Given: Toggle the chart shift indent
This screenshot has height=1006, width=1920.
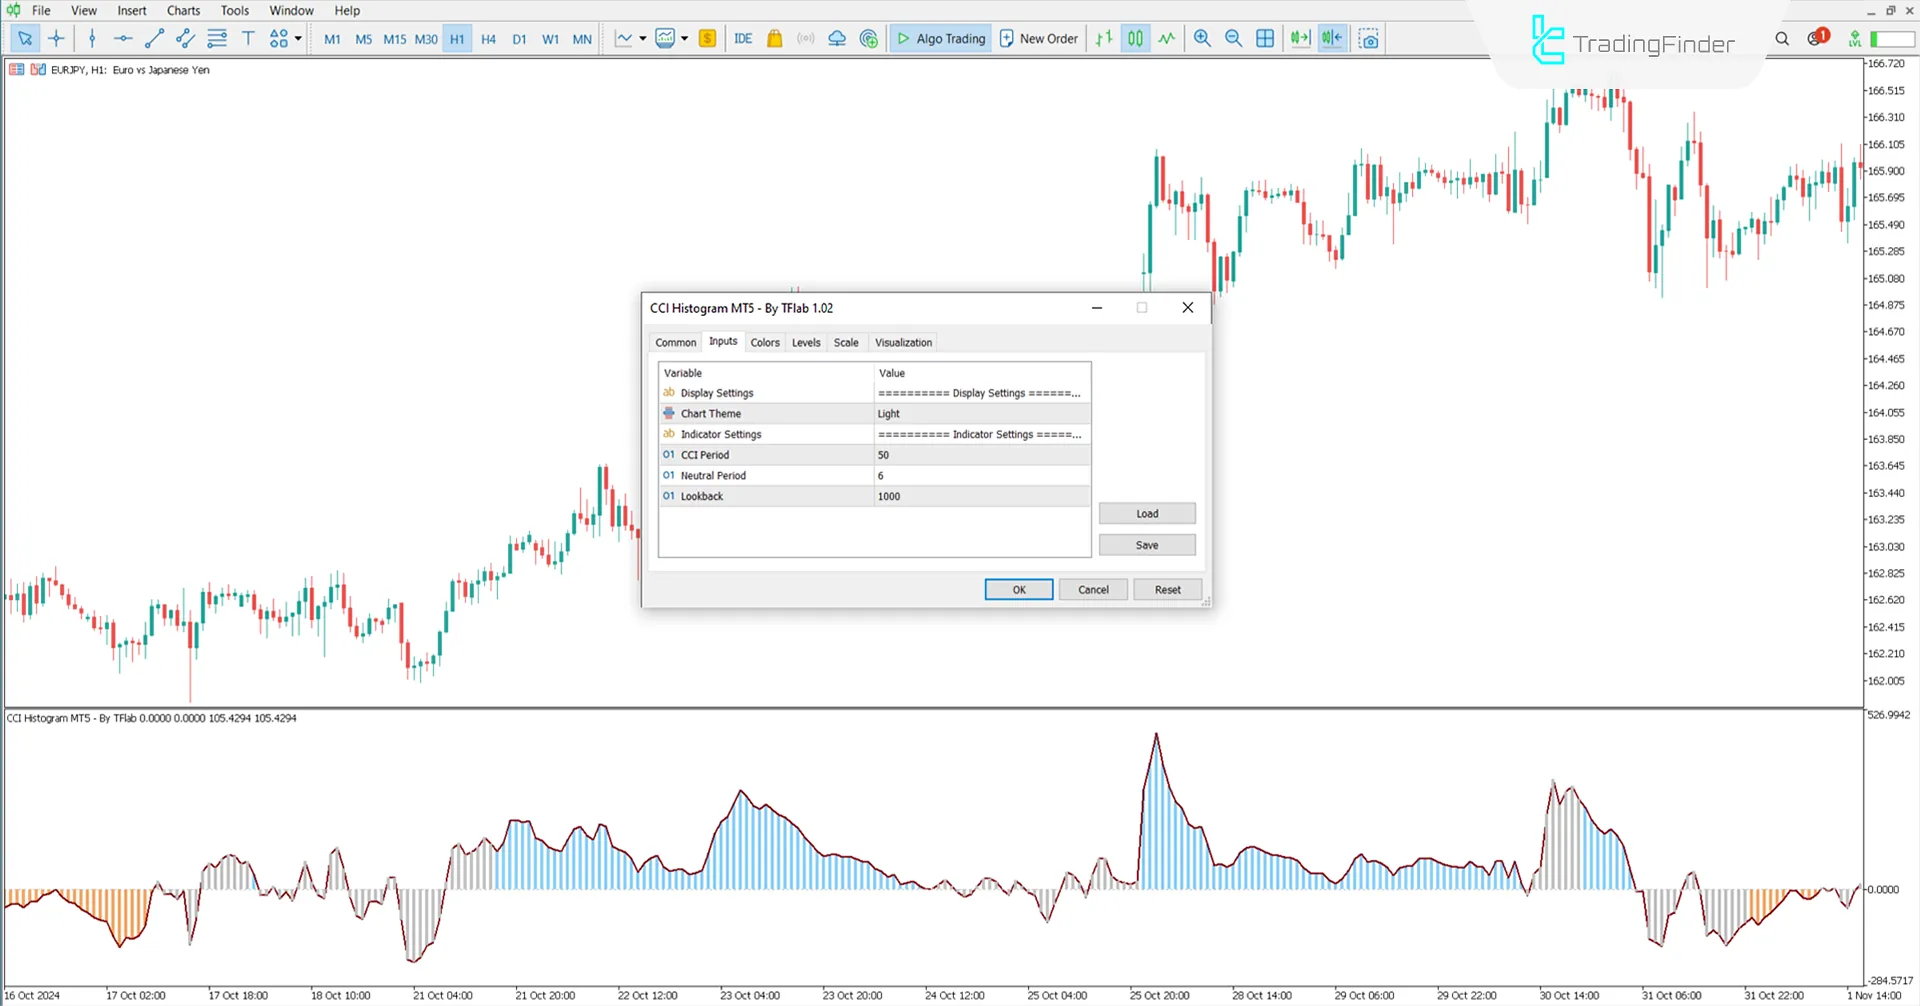Looking at the screenshot, I should tap(1332, 38).
